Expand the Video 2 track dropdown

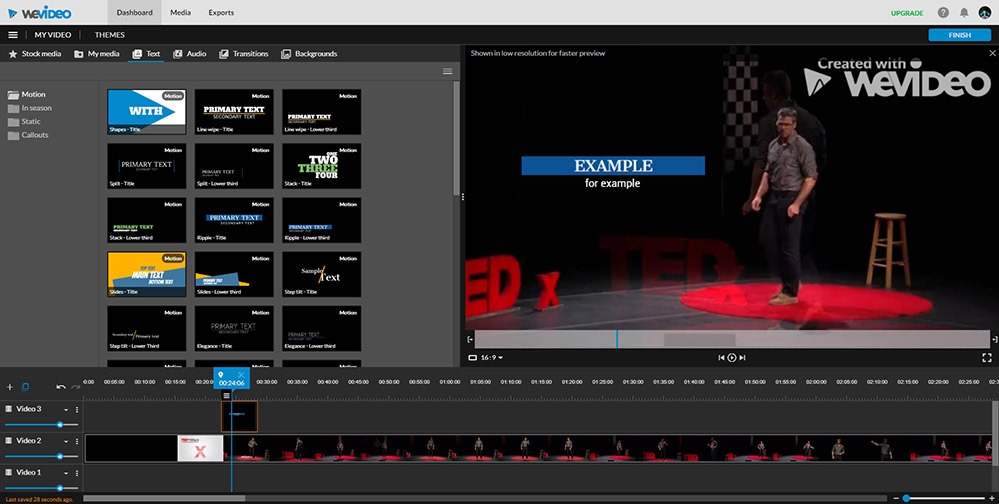click(x=66, y=442)
